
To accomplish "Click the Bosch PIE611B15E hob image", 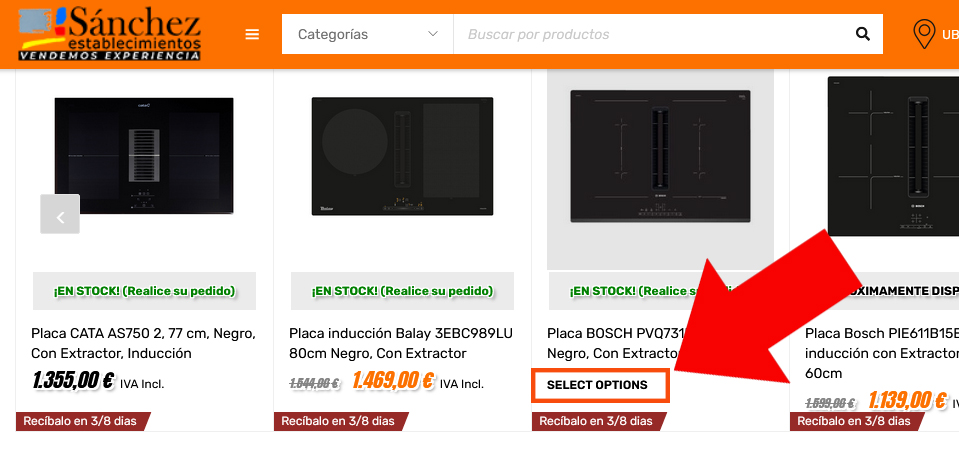I will click(894, 157).
